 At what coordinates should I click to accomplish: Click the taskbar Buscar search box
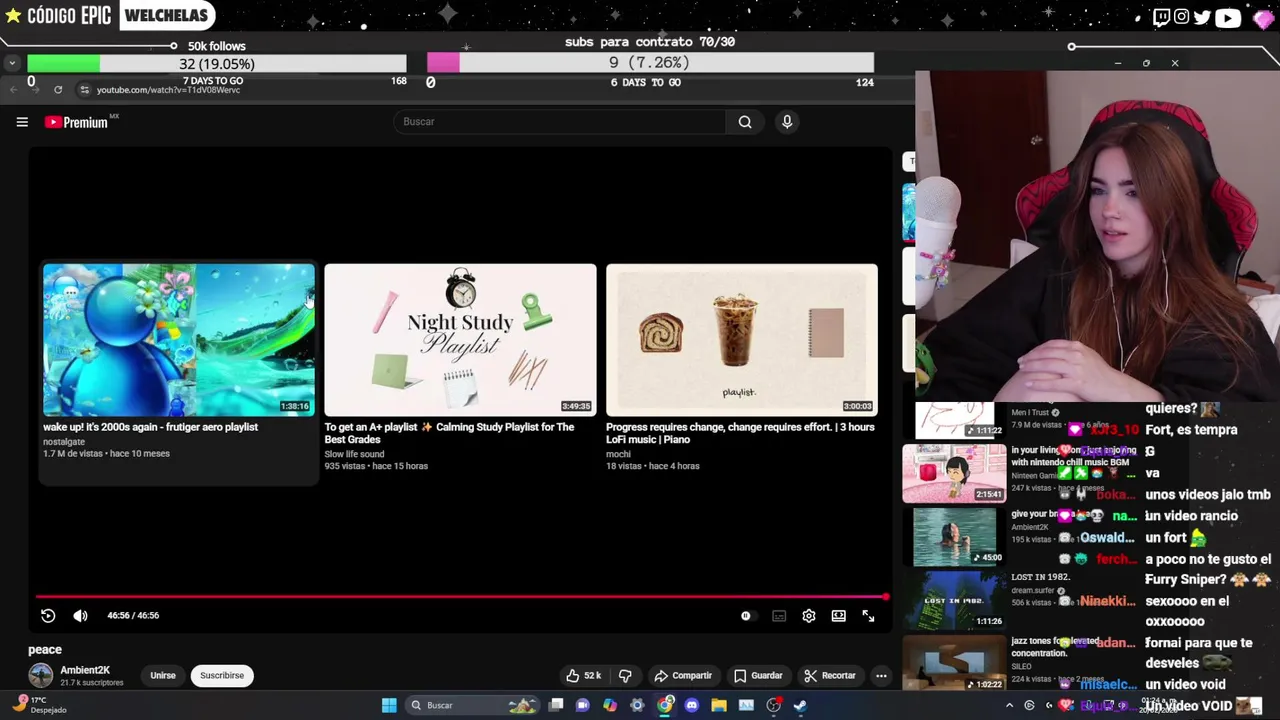(473, 705)
